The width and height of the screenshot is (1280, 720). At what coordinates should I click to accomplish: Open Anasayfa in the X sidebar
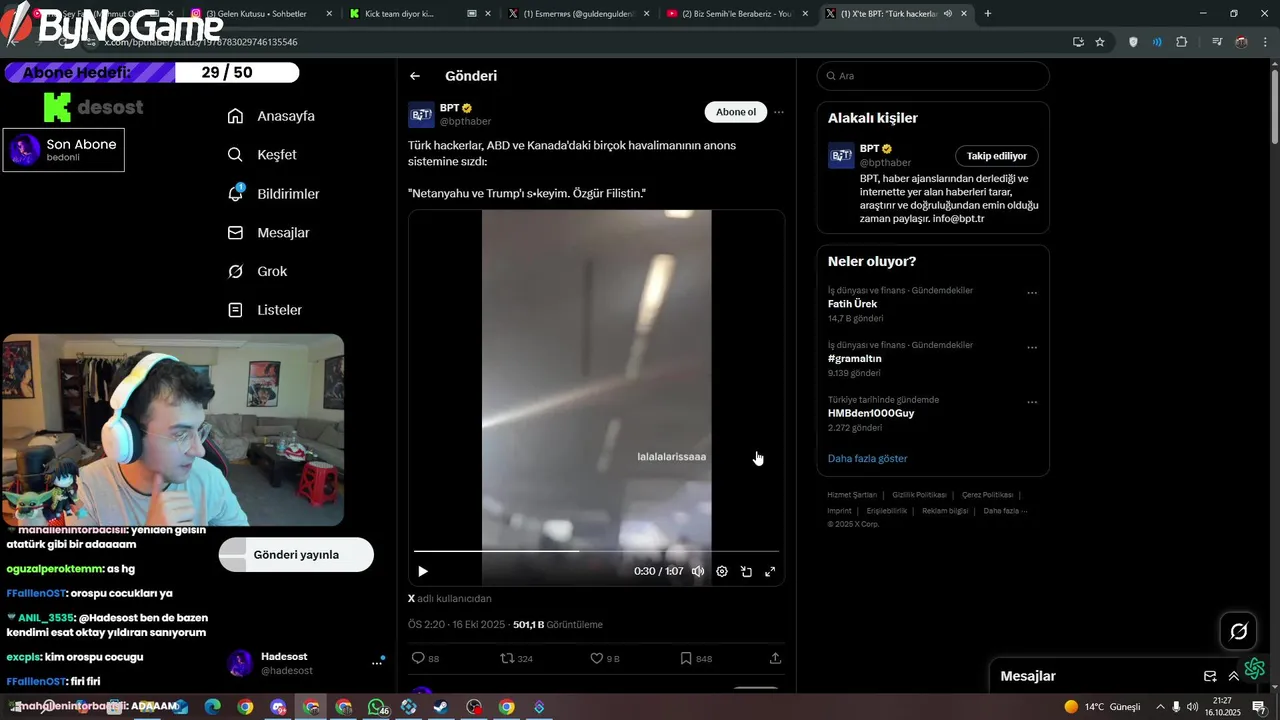coord(271,116)
